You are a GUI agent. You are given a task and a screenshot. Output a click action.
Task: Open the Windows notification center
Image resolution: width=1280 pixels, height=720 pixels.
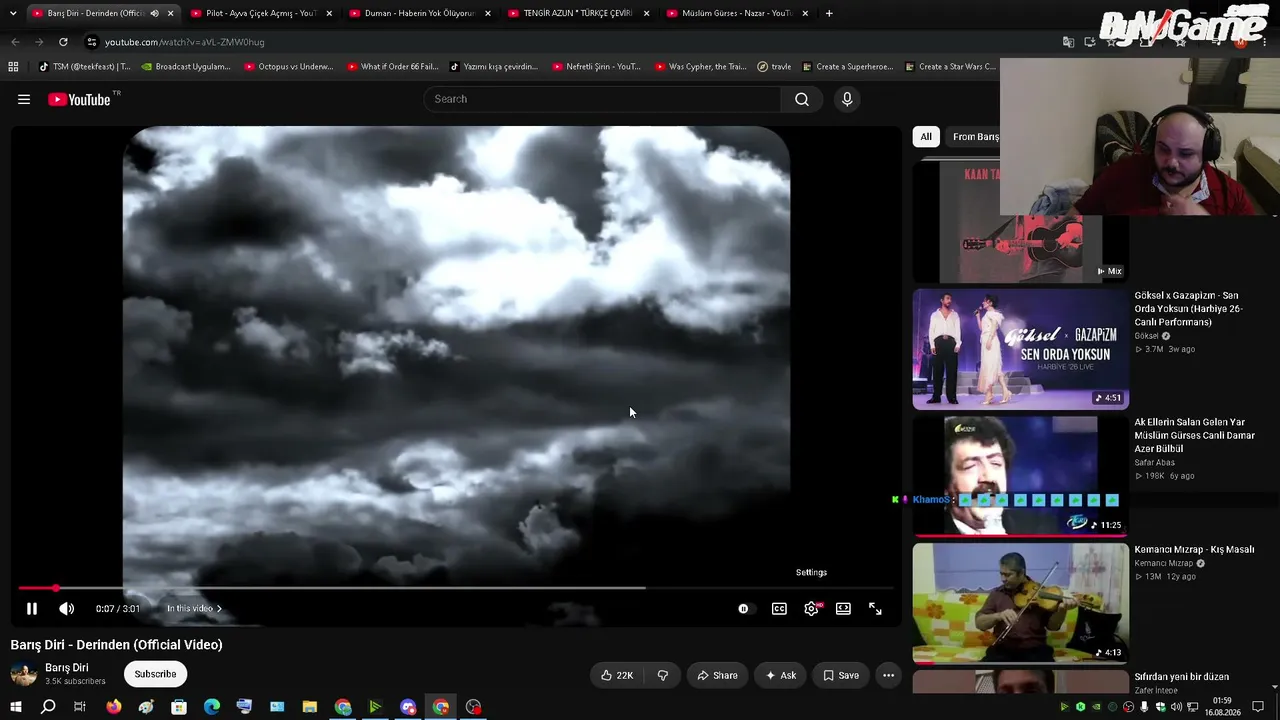[x=1258, y=707]
